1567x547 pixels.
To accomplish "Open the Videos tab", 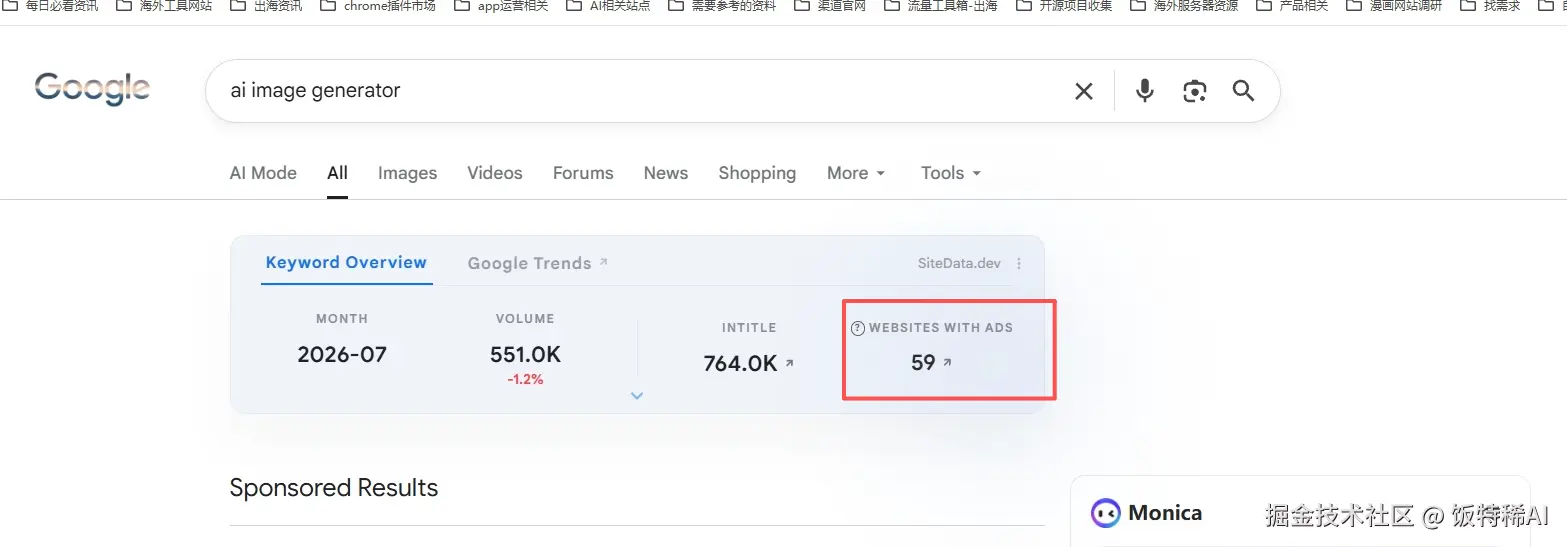I will click(495, 173).
